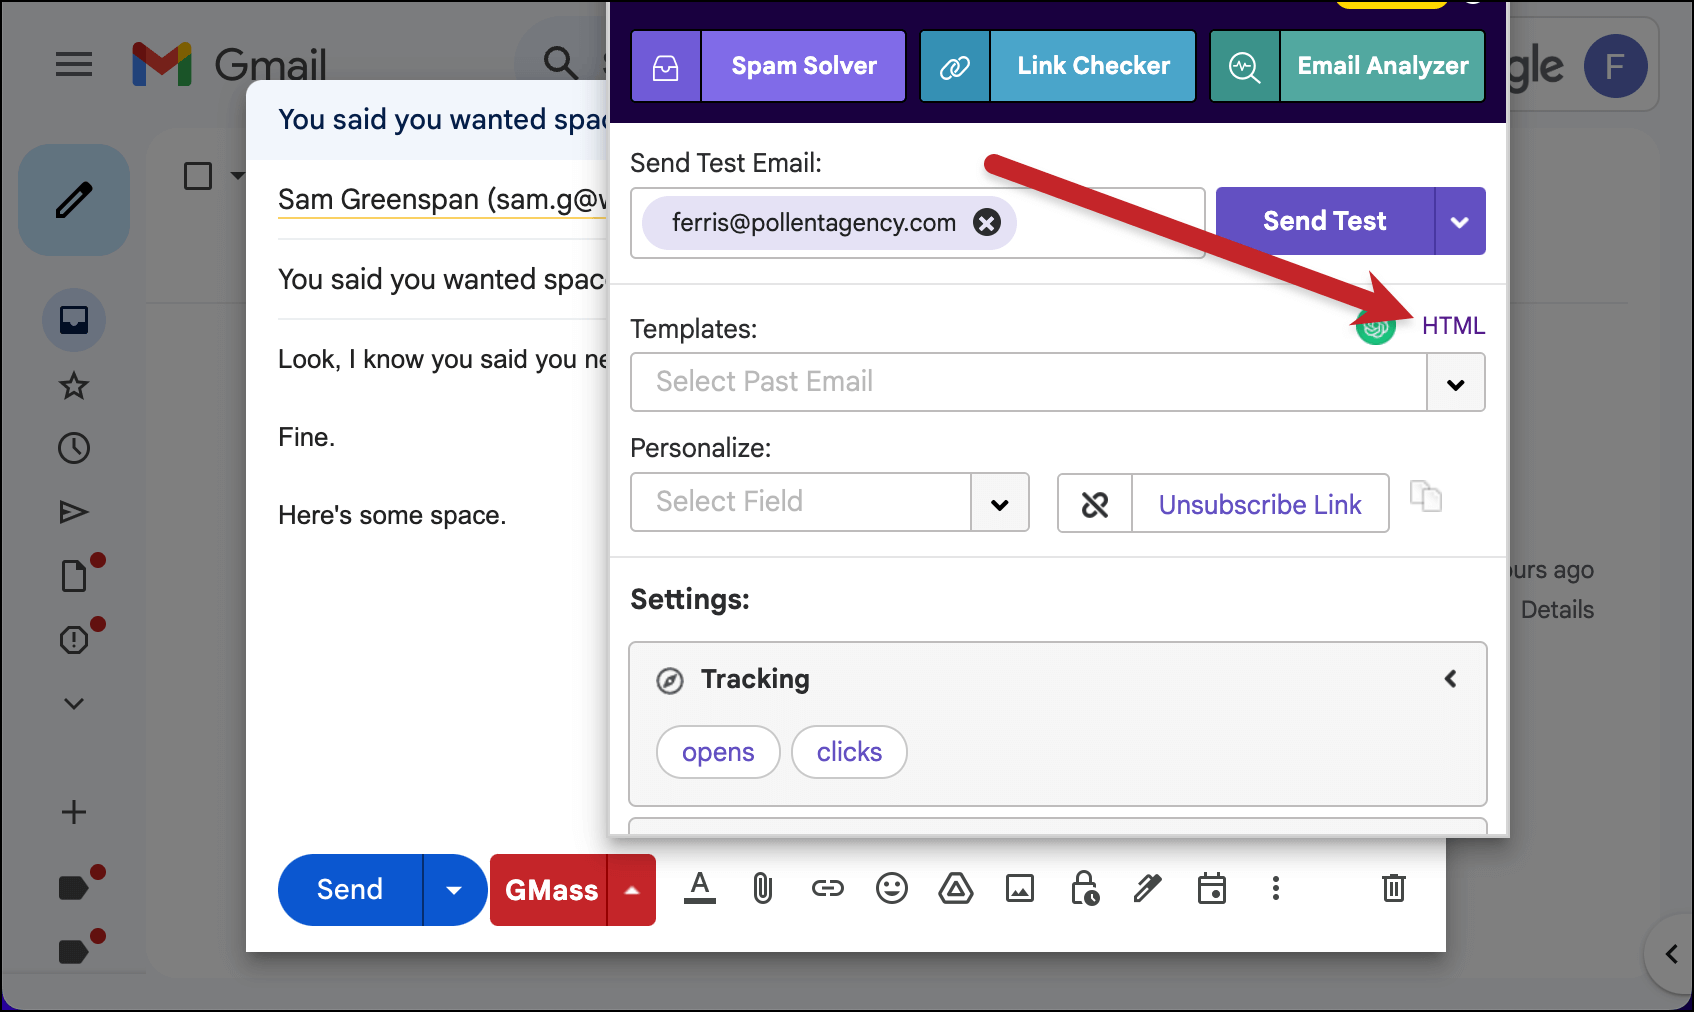
Task: Open the Send Test dropdown arrow
Action: click(x=1460, y=221)
